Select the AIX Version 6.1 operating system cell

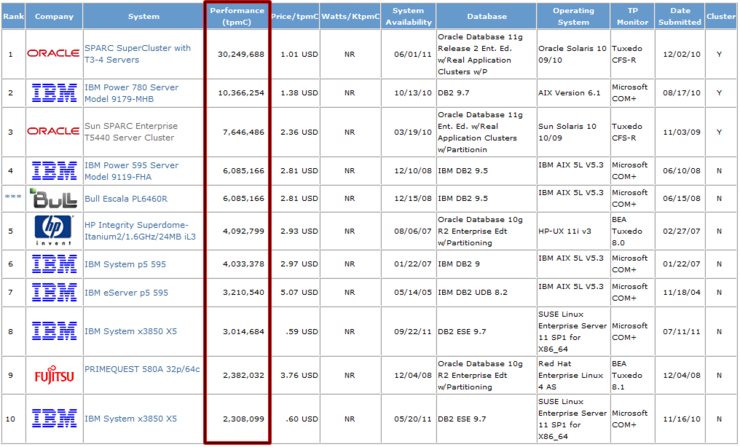[569, 93]
